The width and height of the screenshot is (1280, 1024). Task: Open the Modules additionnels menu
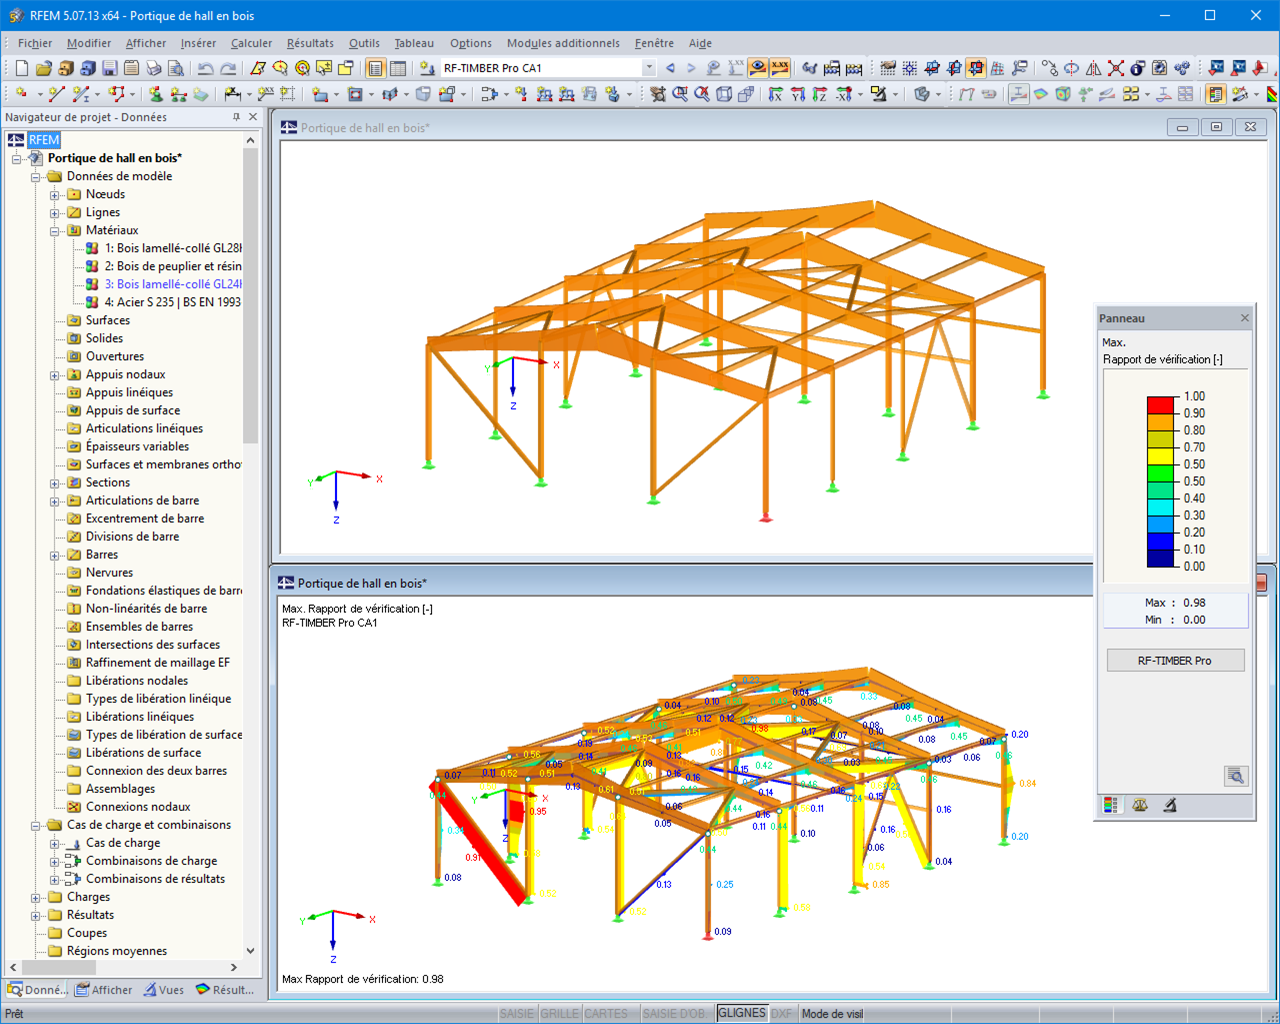pyautogui.click(x=563, y=43)
